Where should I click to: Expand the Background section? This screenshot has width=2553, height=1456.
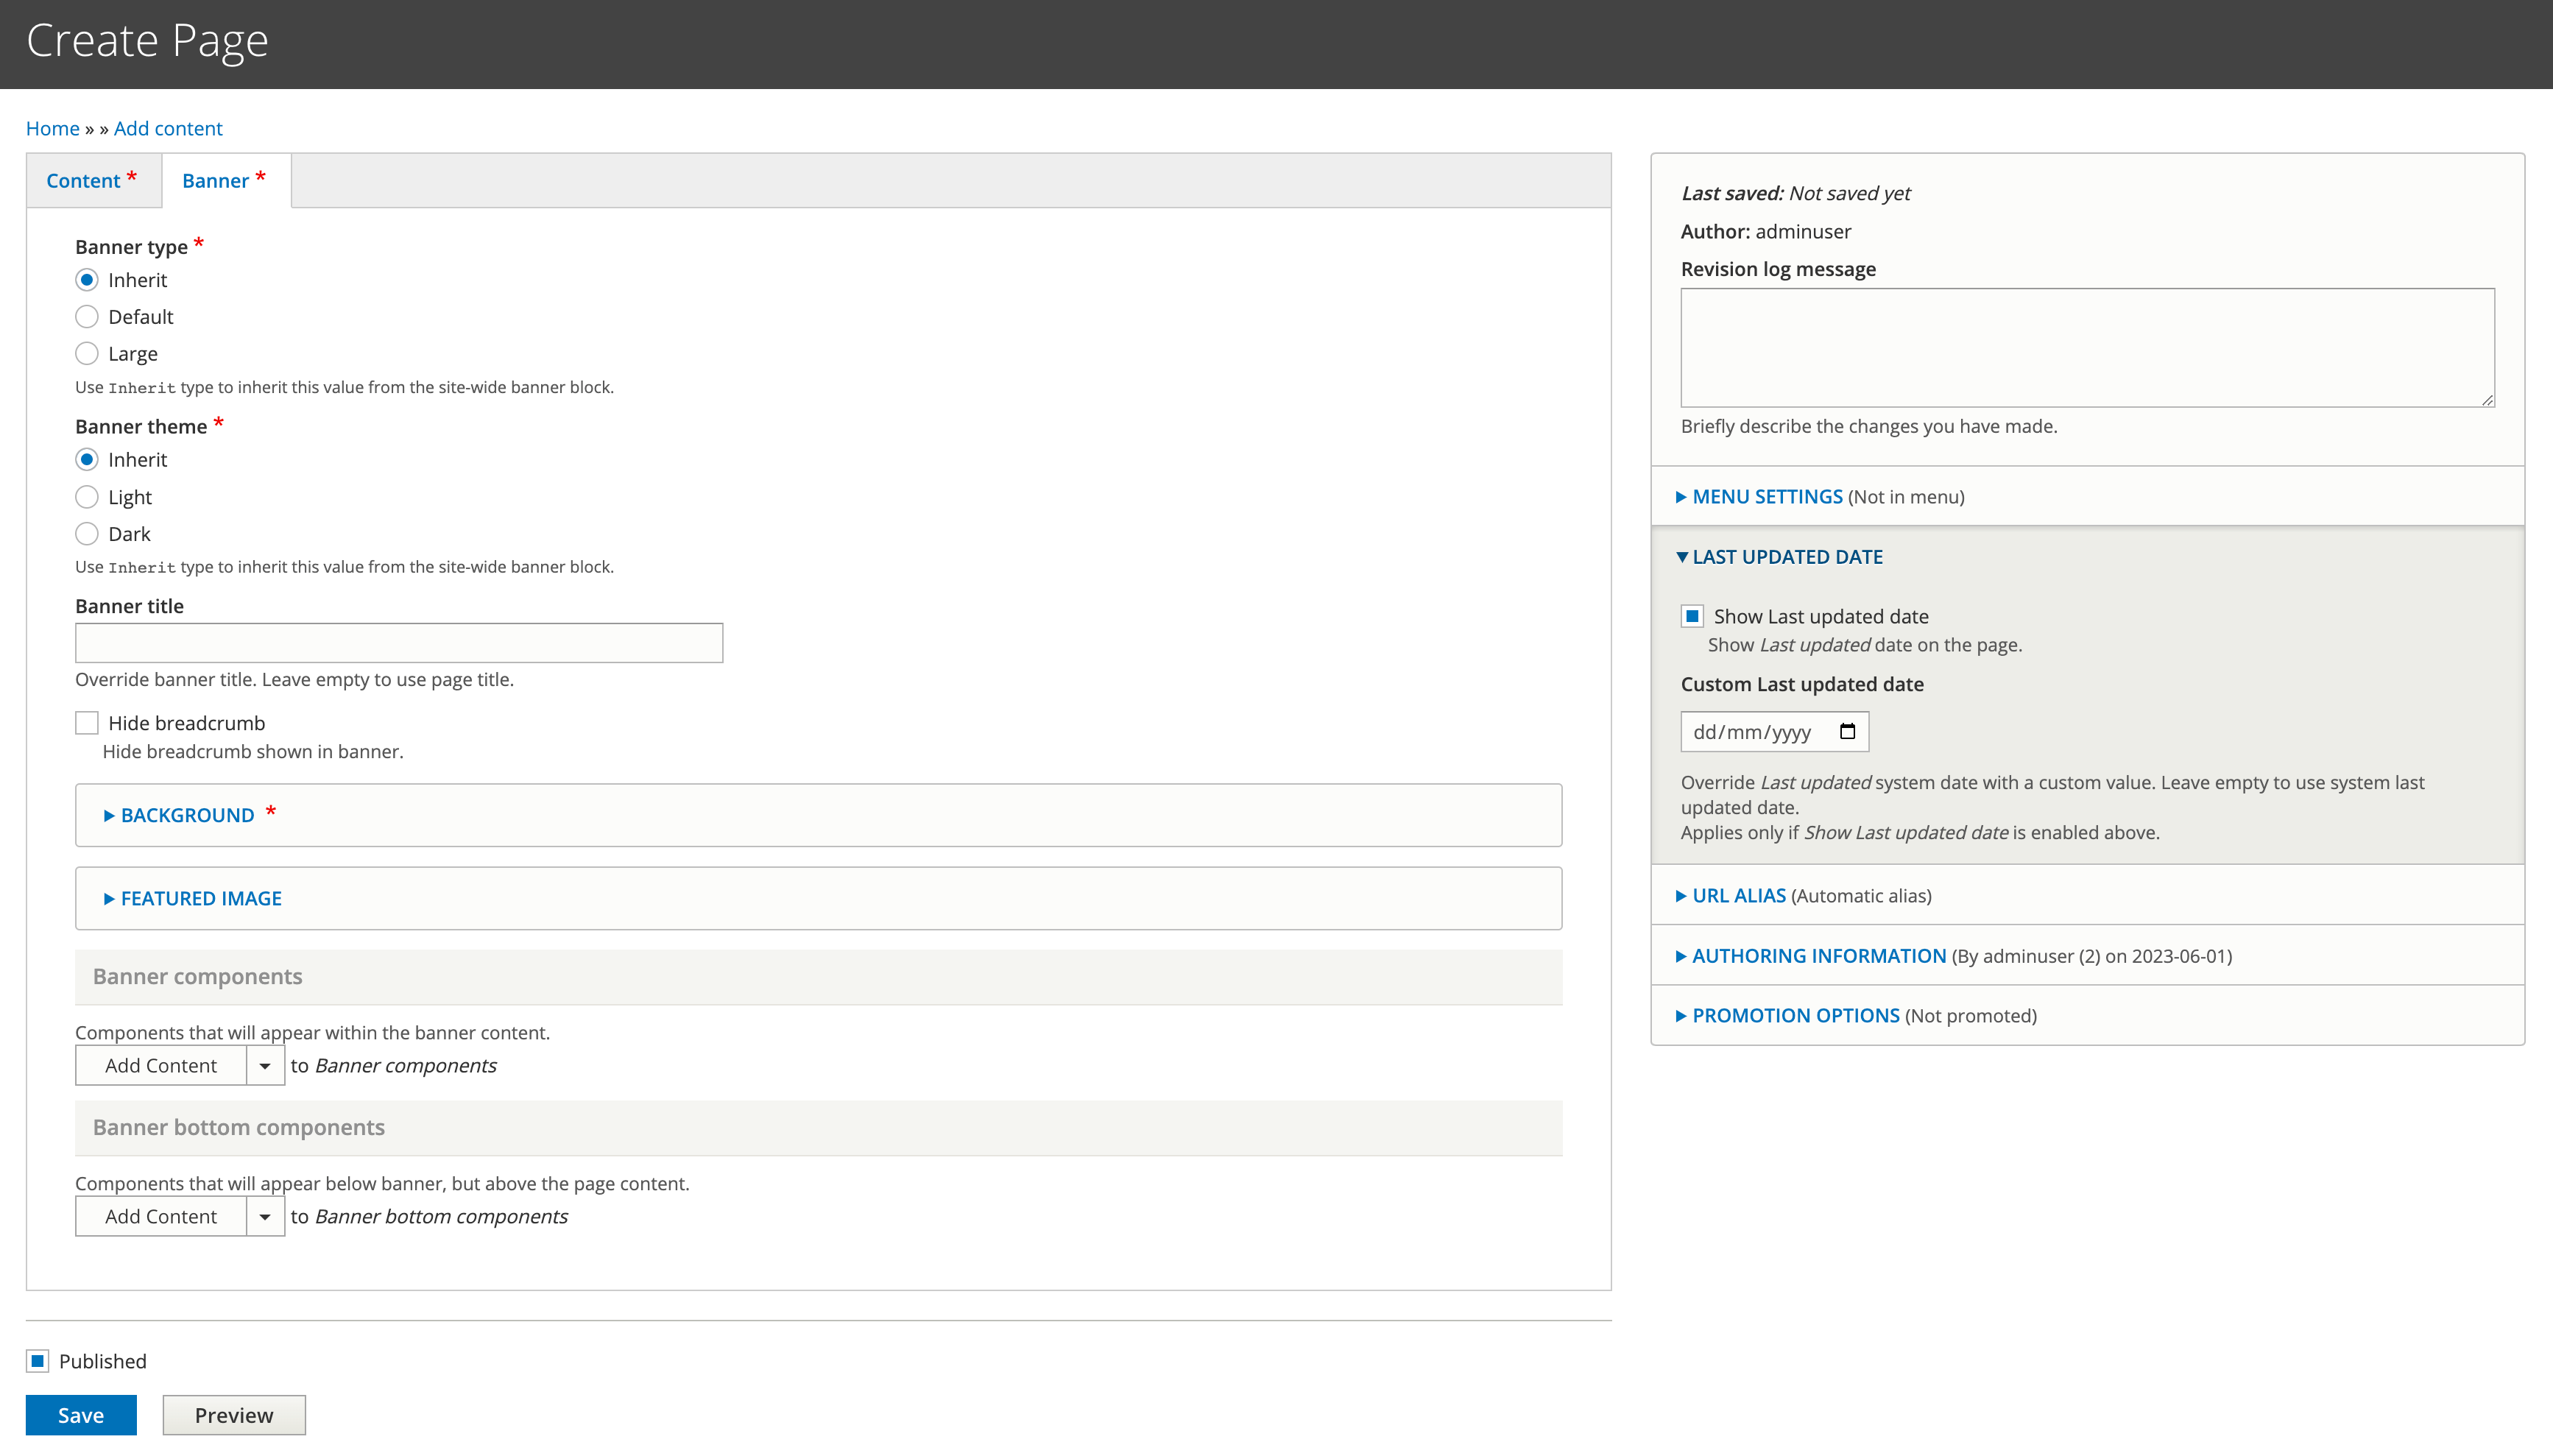pyautogui.click(x=187, y=815)
